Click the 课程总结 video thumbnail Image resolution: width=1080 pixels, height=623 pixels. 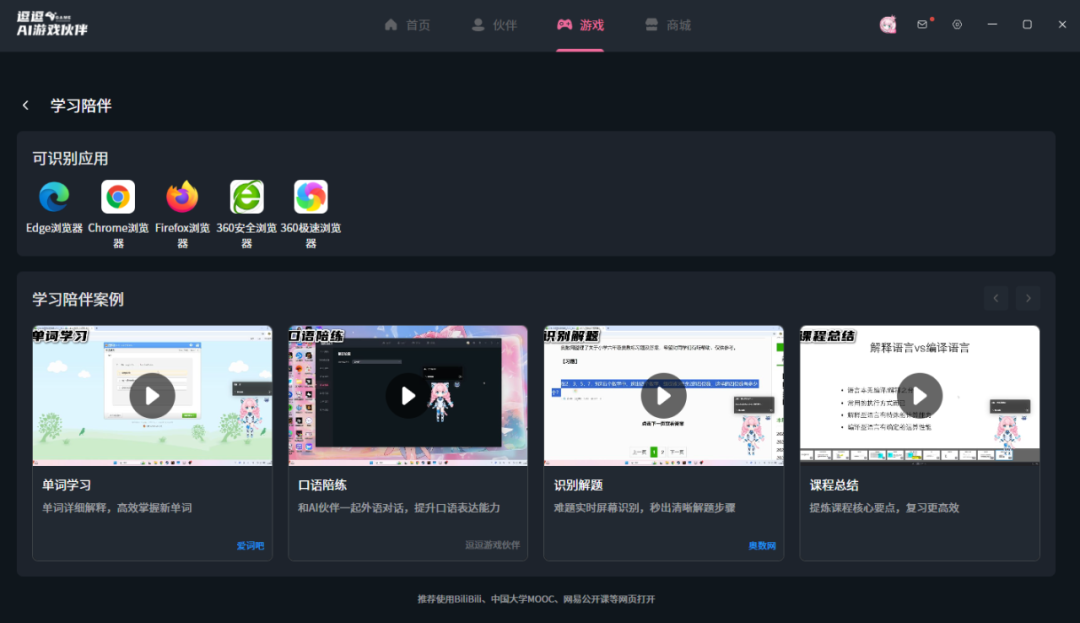click(919, 395)
